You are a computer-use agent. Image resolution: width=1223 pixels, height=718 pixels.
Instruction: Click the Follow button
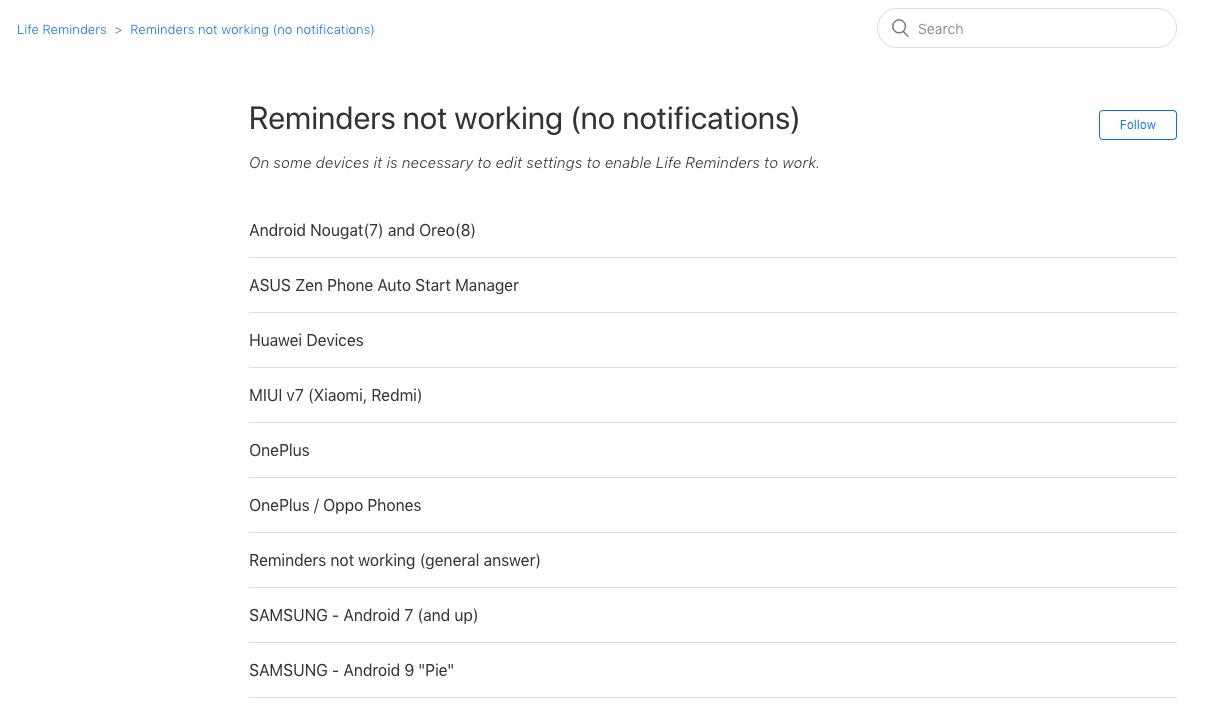(1137, 125)
